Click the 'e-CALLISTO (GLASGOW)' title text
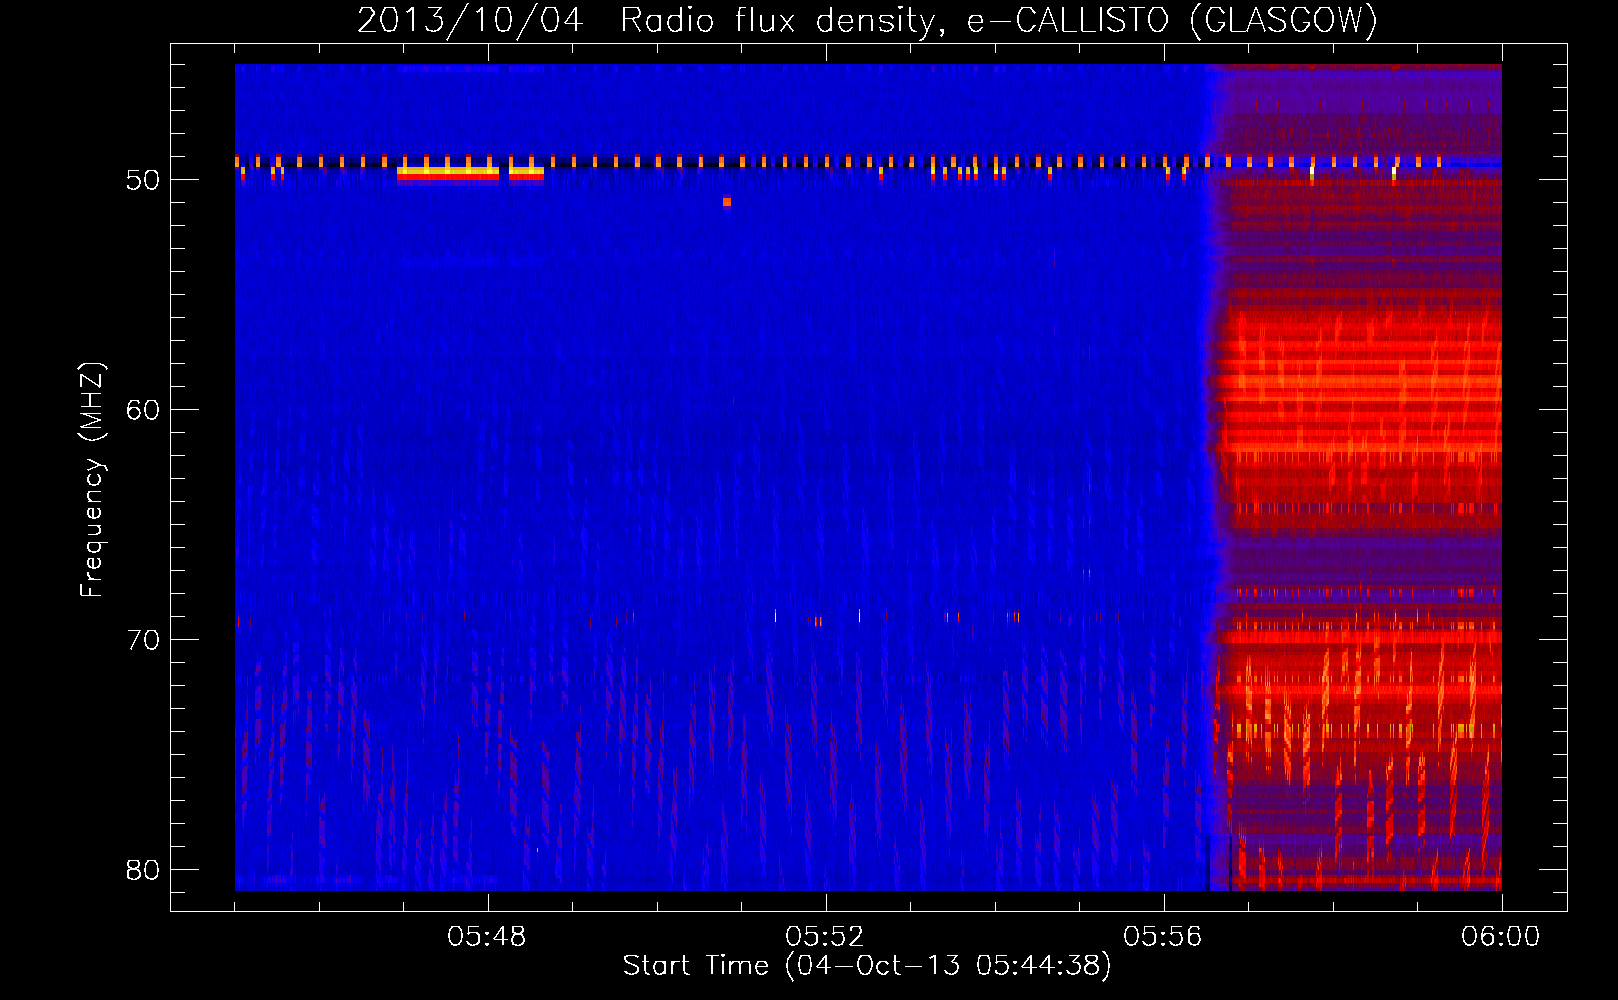This screenshot has width=1618, height=1000. 1172,21
